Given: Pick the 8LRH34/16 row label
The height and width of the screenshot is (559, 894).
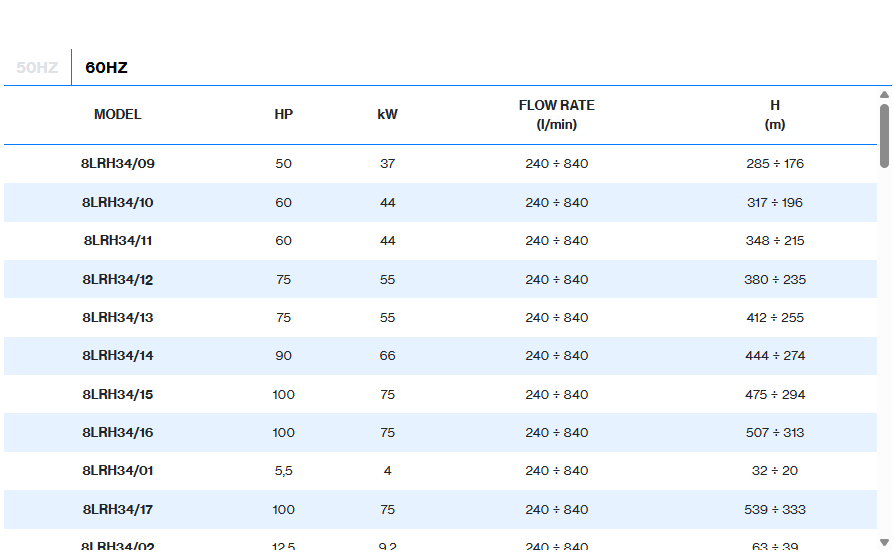Looking at the screenshot, I should (x=118, y=433).
